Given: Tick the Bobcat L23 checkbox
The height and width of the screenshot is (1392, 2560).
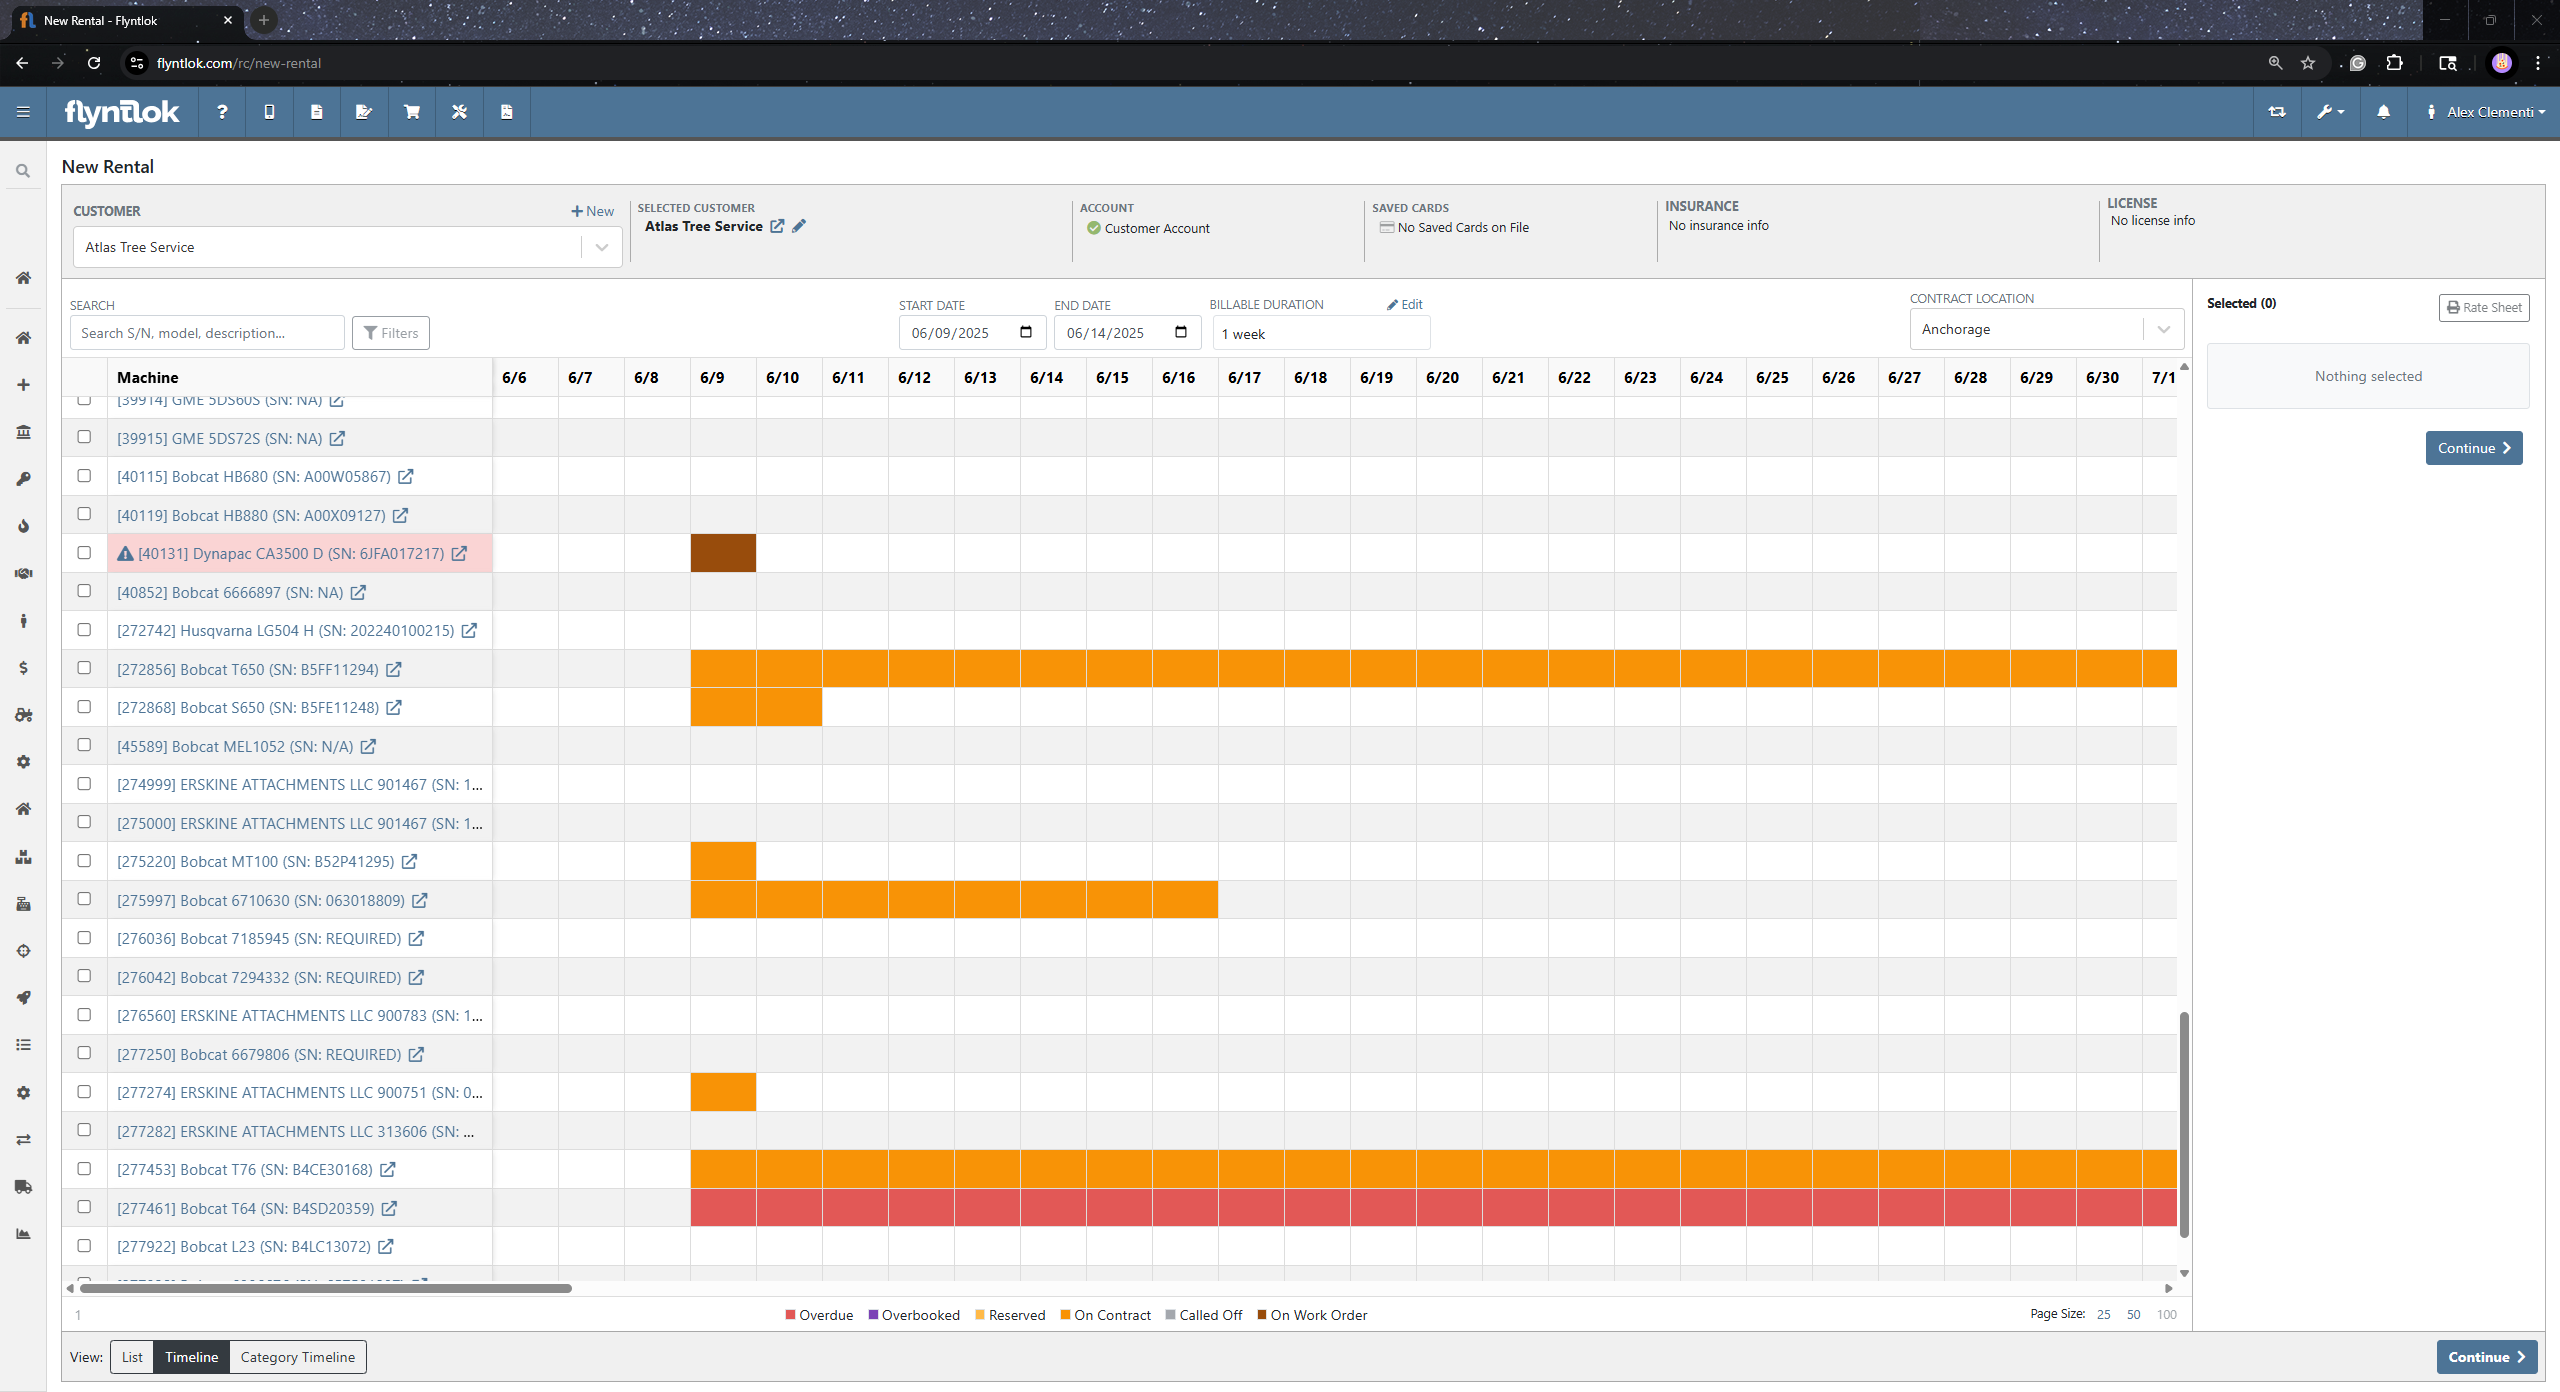Looking at the screenshot, I should pyautogui.click(x=84, y=1246).
